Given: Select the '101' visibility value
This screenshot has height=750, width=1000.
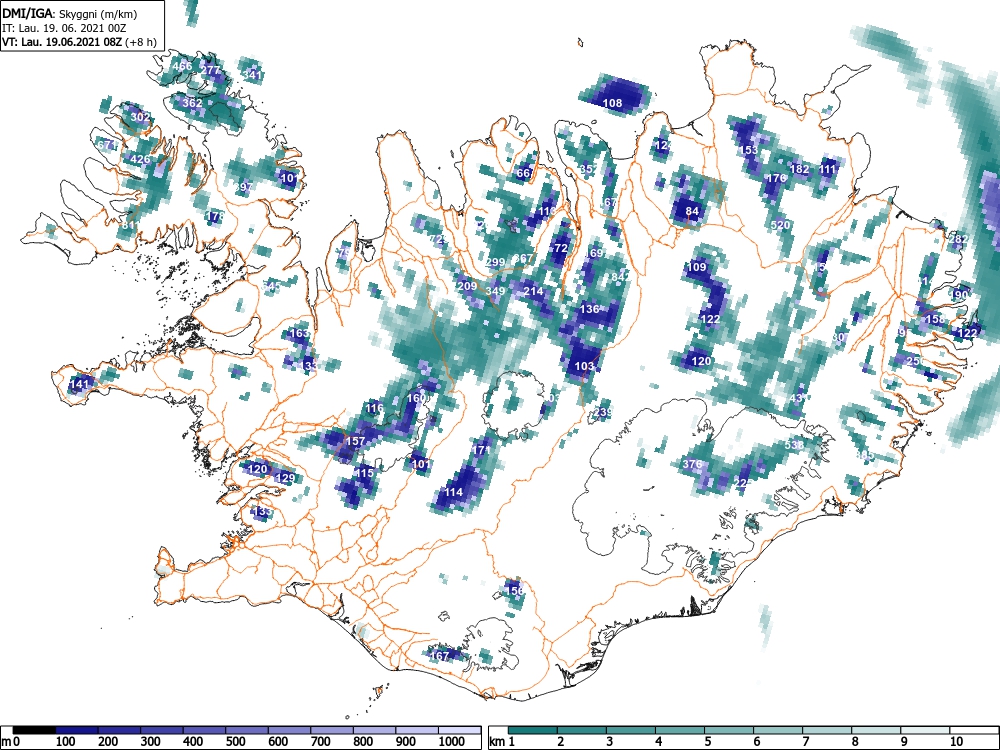Looking at the screenshot, I should click(420, 464).
